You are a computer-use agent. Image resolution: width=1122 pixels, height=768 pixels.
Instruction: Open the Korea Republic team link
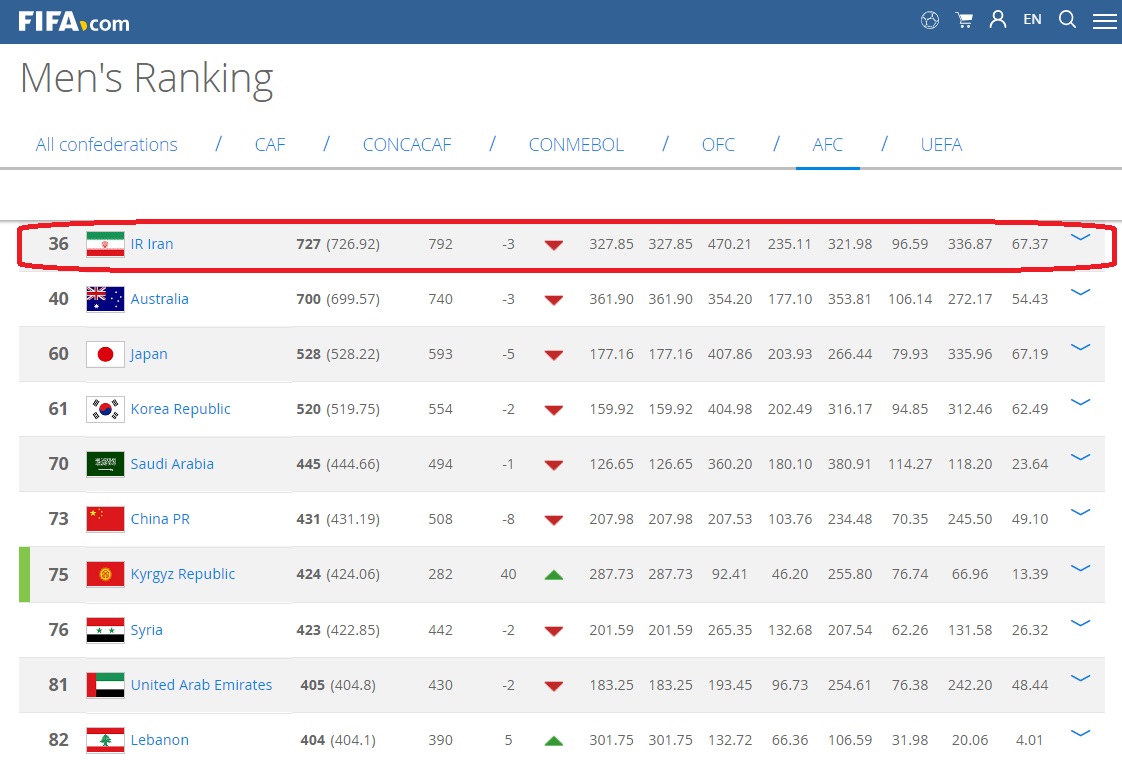click(x=180, y=409)
